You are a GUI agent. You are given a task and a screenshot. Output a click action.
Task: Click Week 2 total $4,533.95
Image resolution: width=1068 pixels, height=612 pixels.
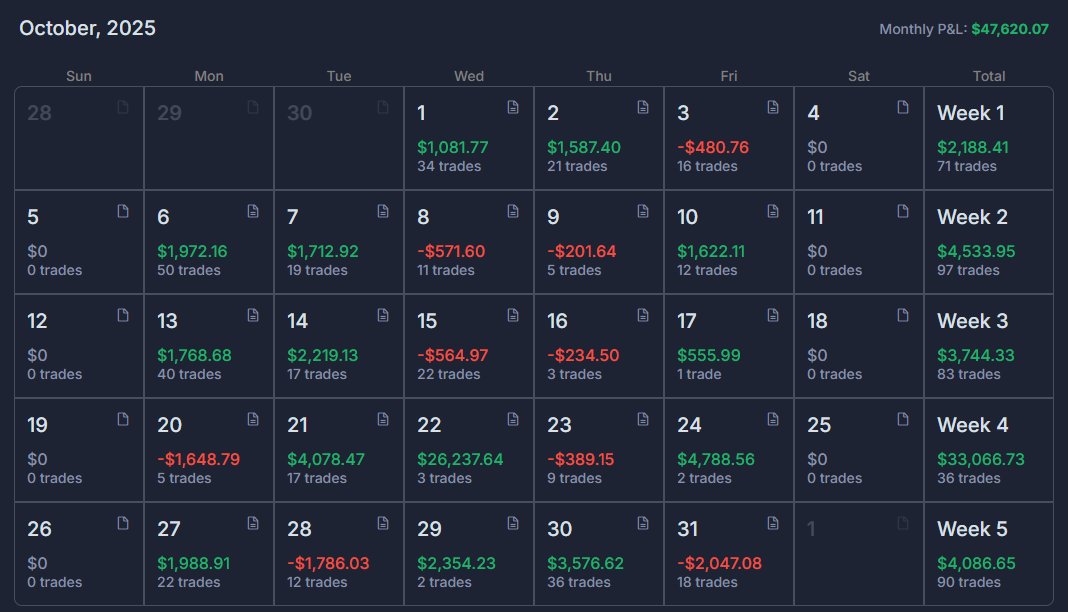point(976,251)
